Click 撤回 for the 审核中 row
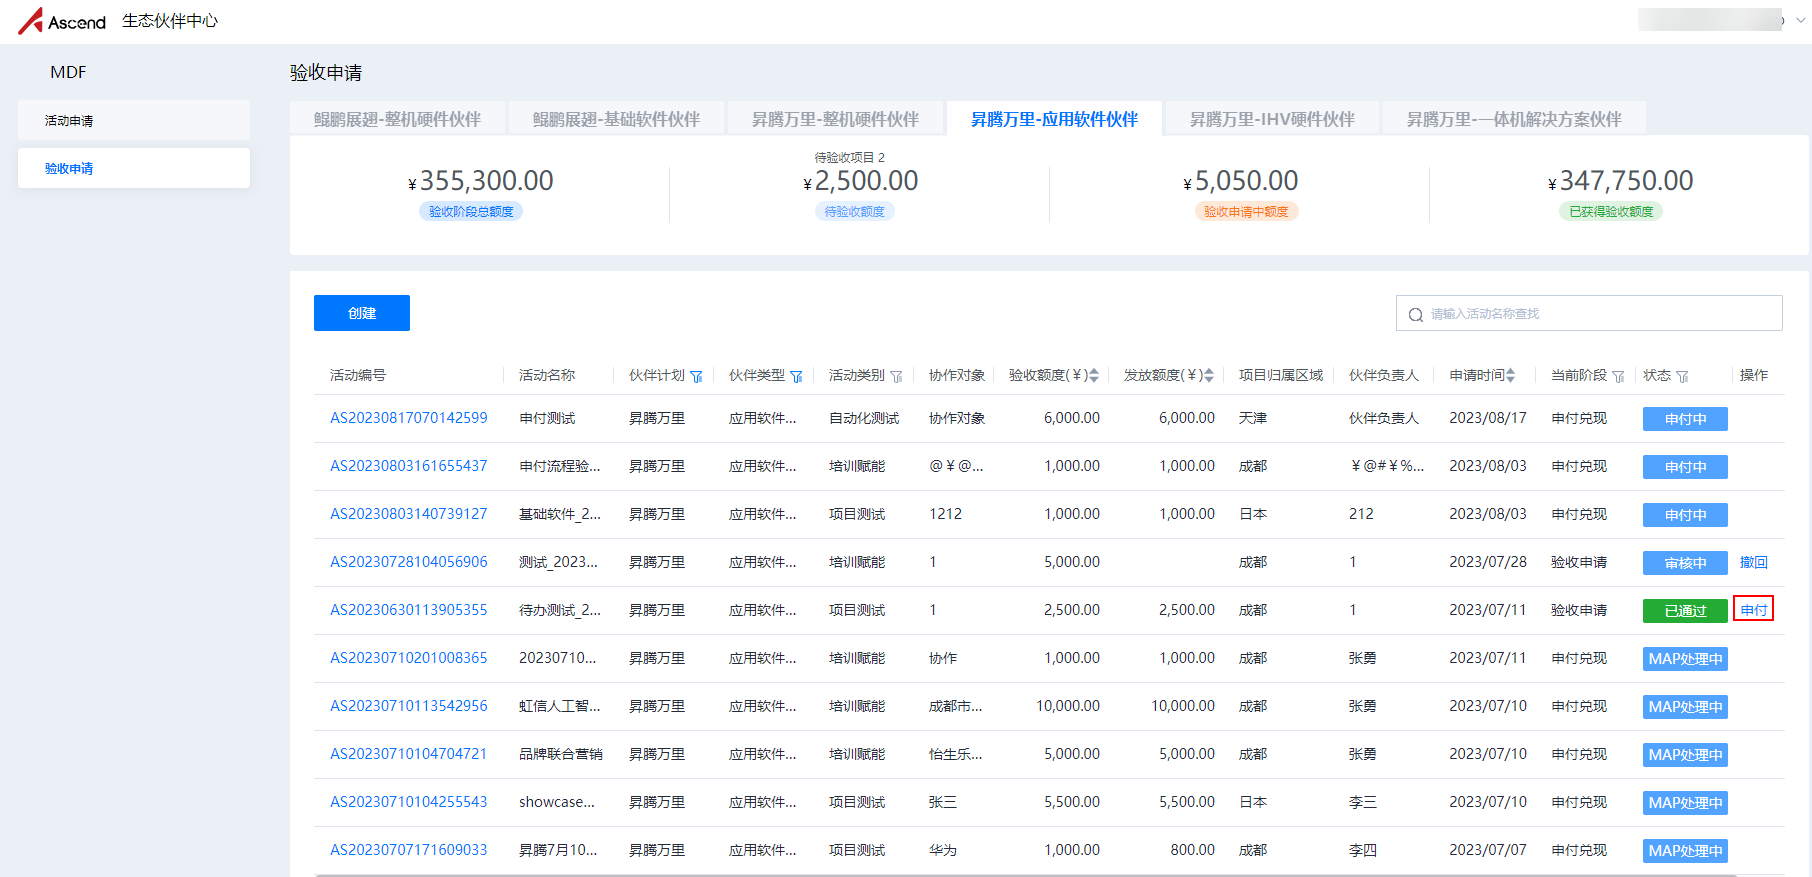Image resolution: width=1812 pixels, height=877 pixels. point(1754,562)
